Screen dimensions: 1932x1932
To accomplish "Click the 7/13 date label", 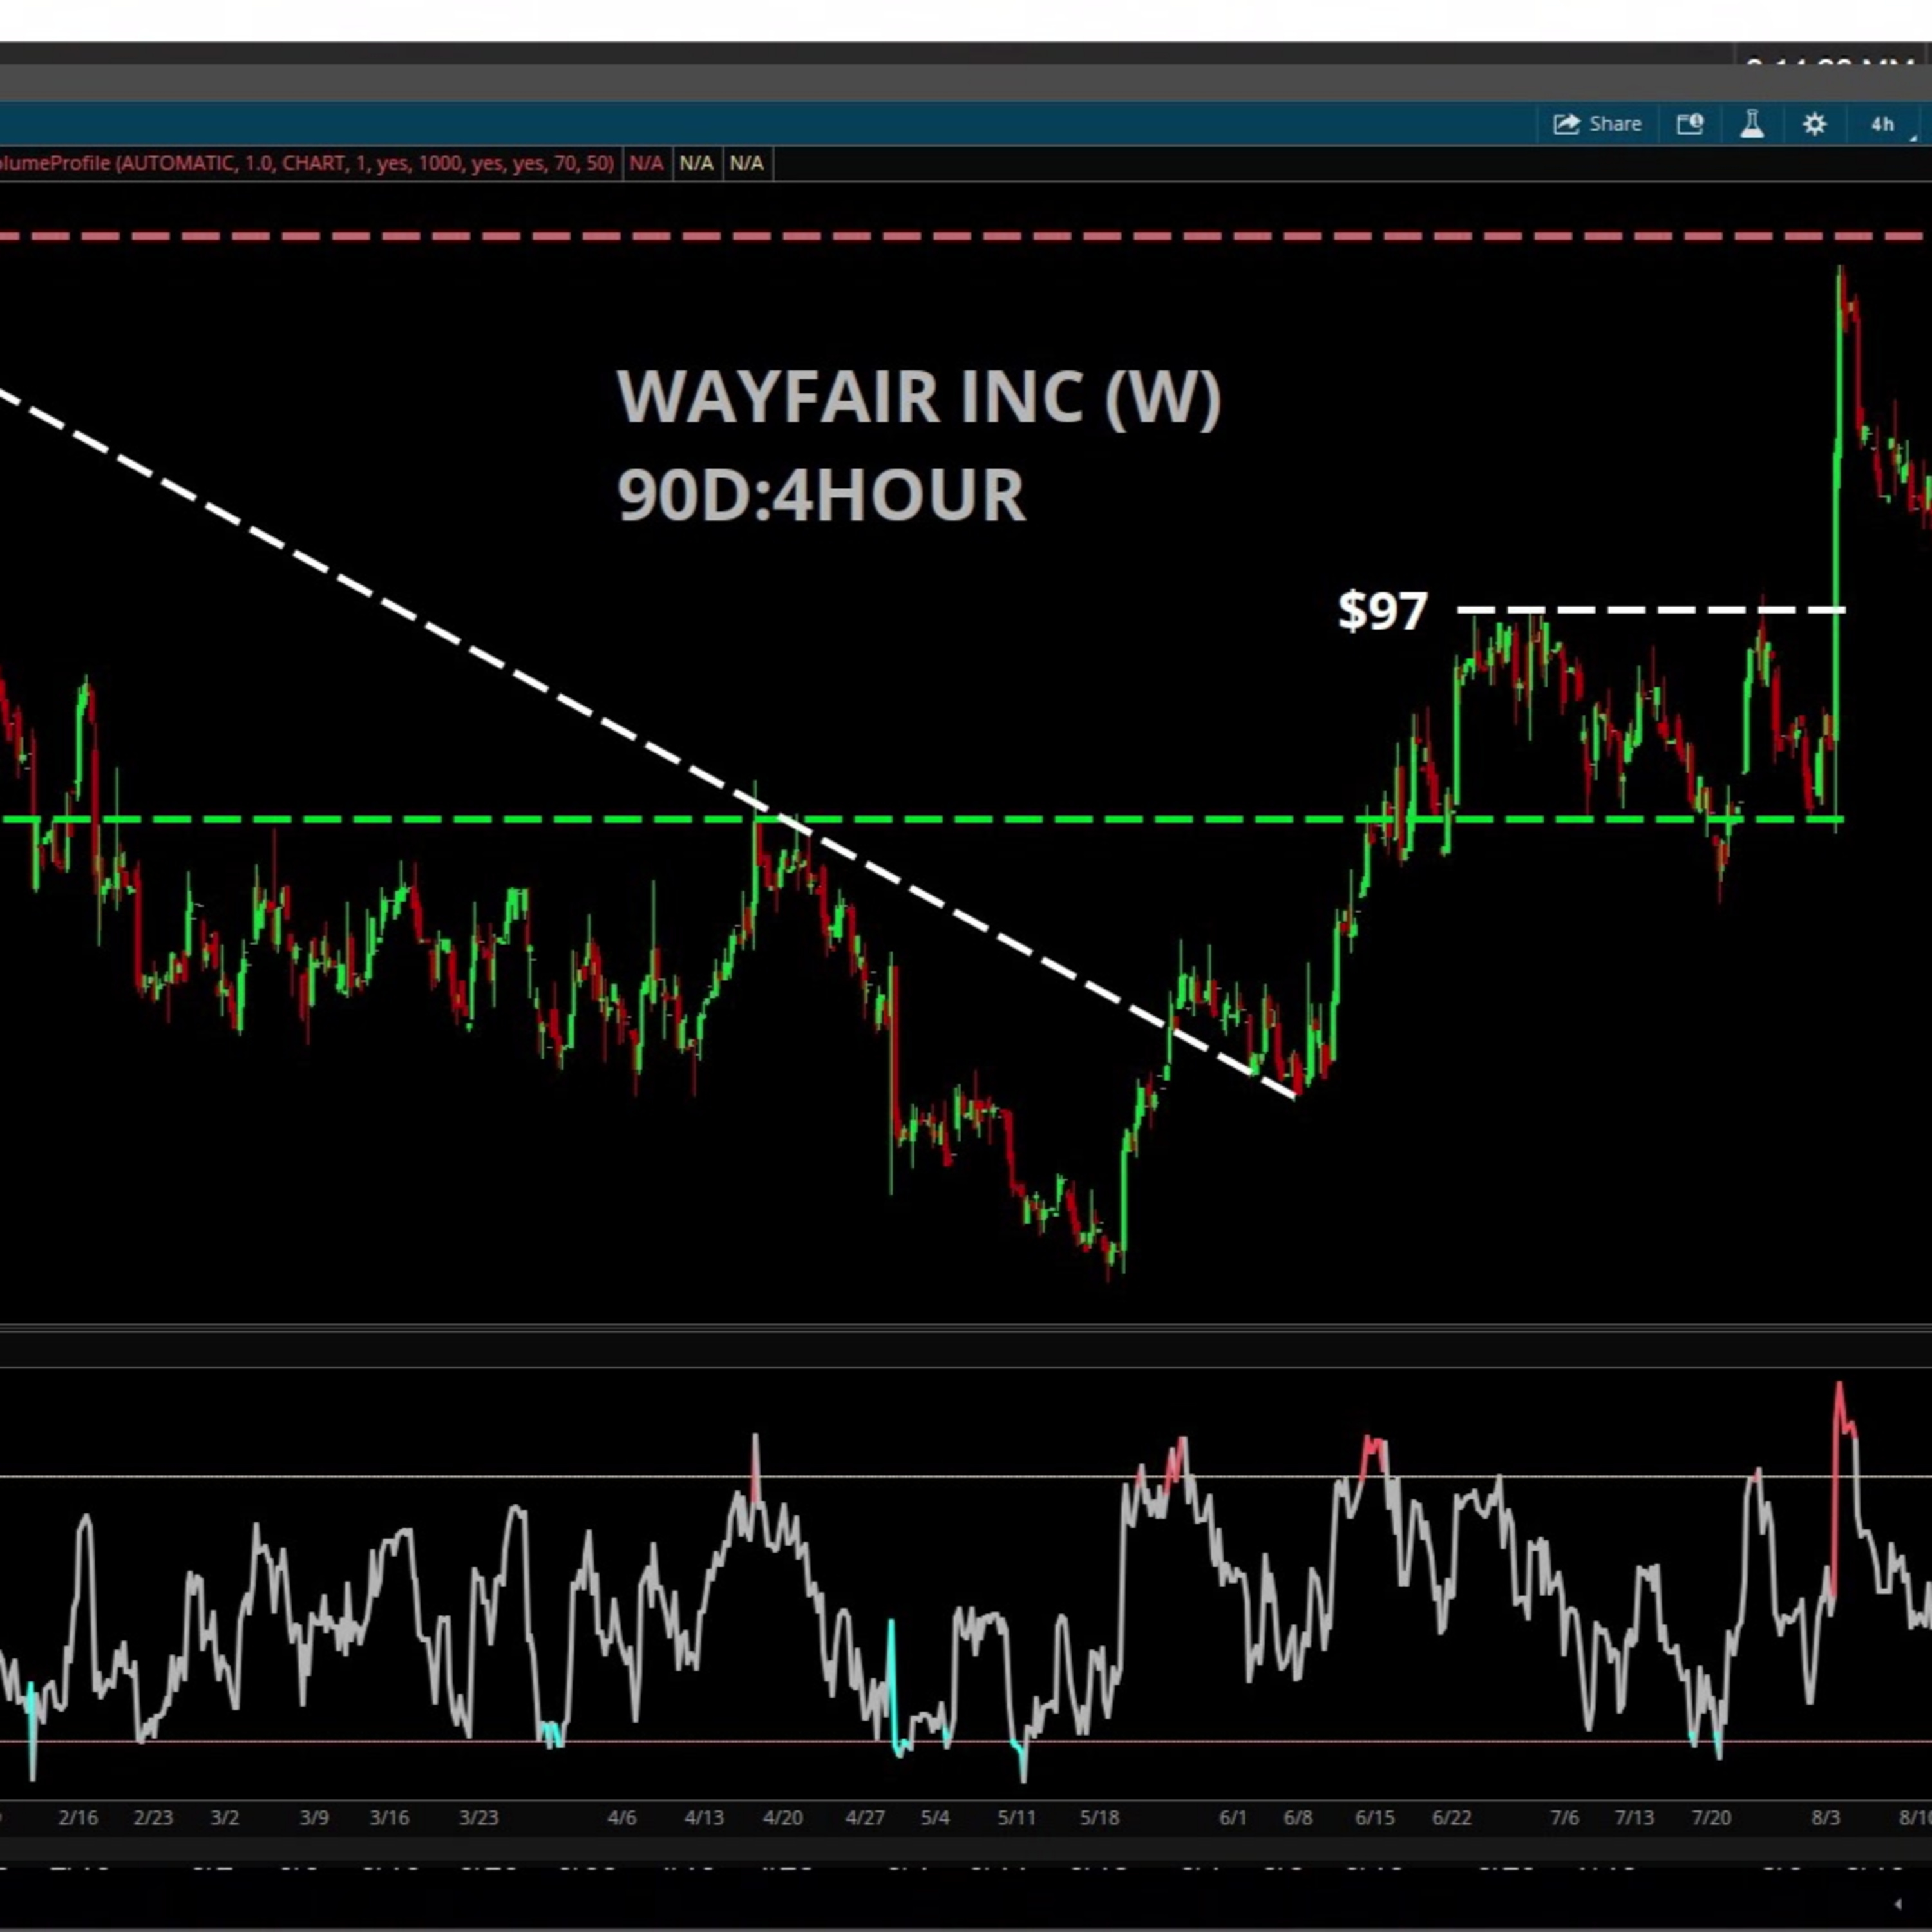I will (x=1634, y=1817).
